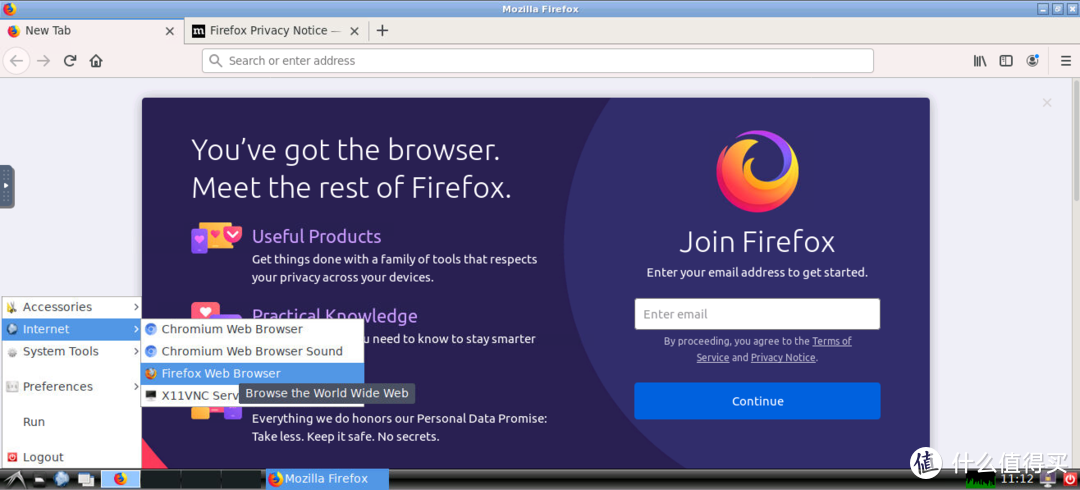Open the Privacy Notice link
This screenshot has width=1080, height=490.
click(x=782, y=358)
